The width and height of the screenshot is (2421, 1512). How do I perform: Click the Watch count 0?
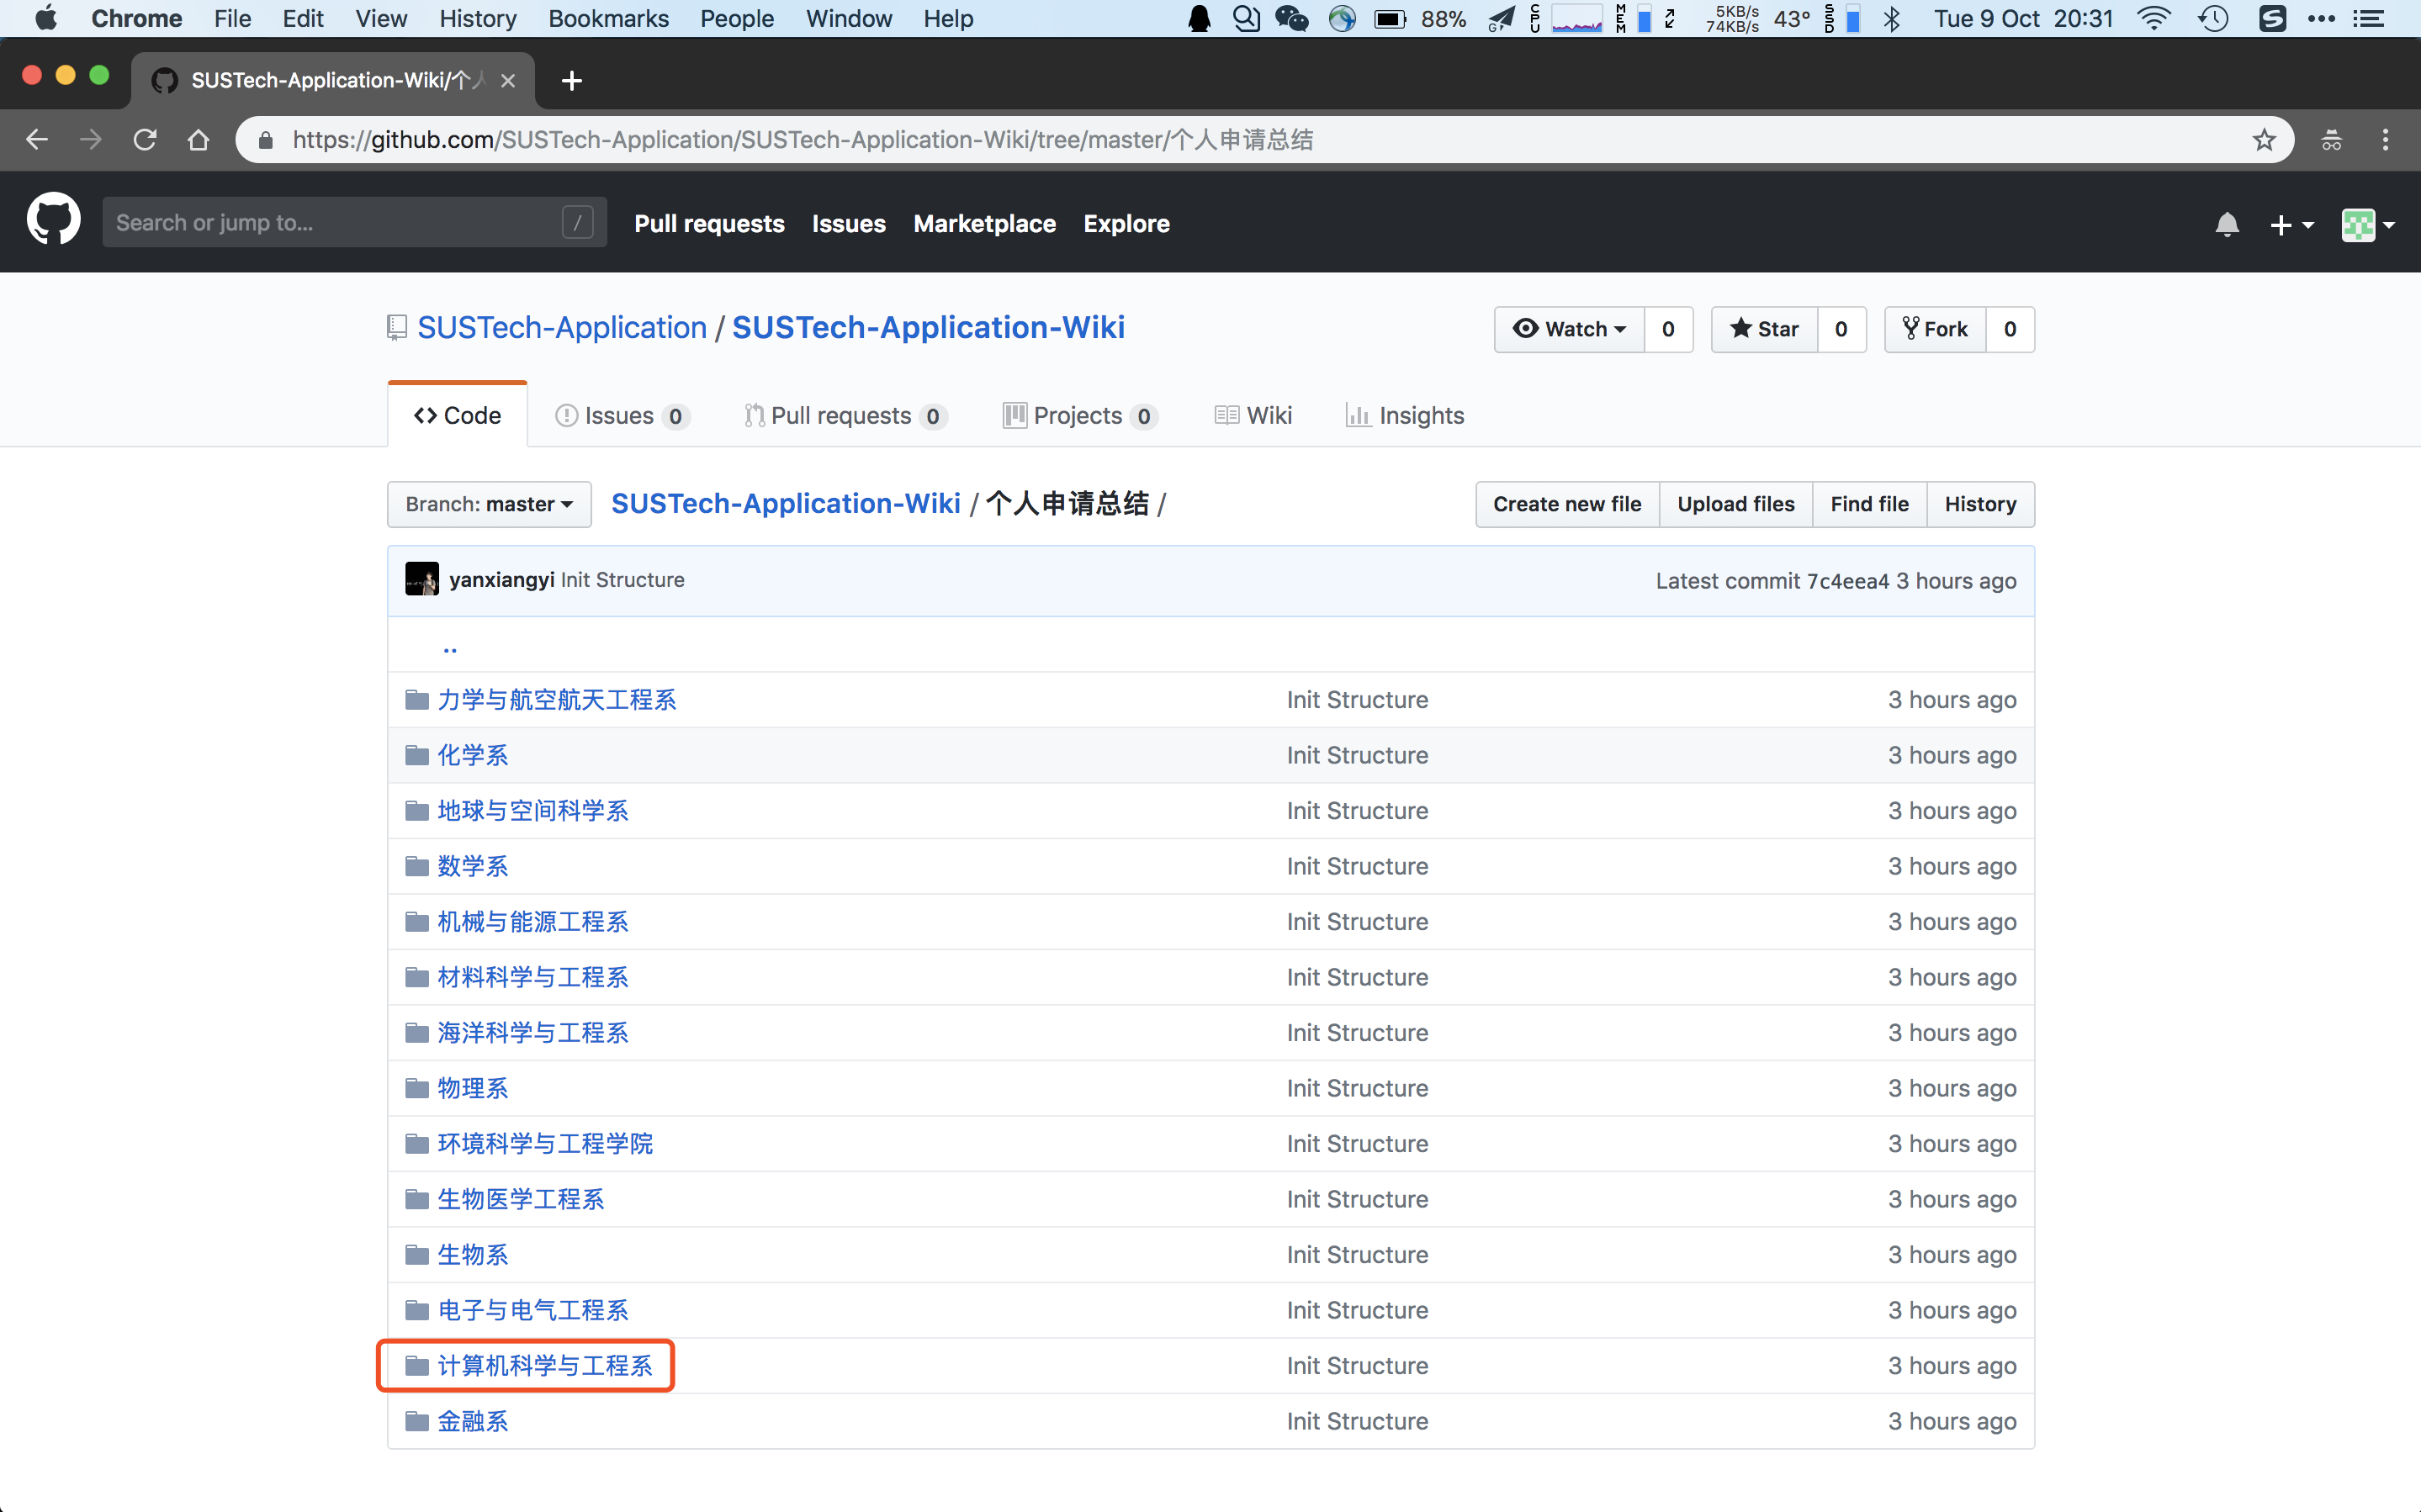tap(1668, 329)
